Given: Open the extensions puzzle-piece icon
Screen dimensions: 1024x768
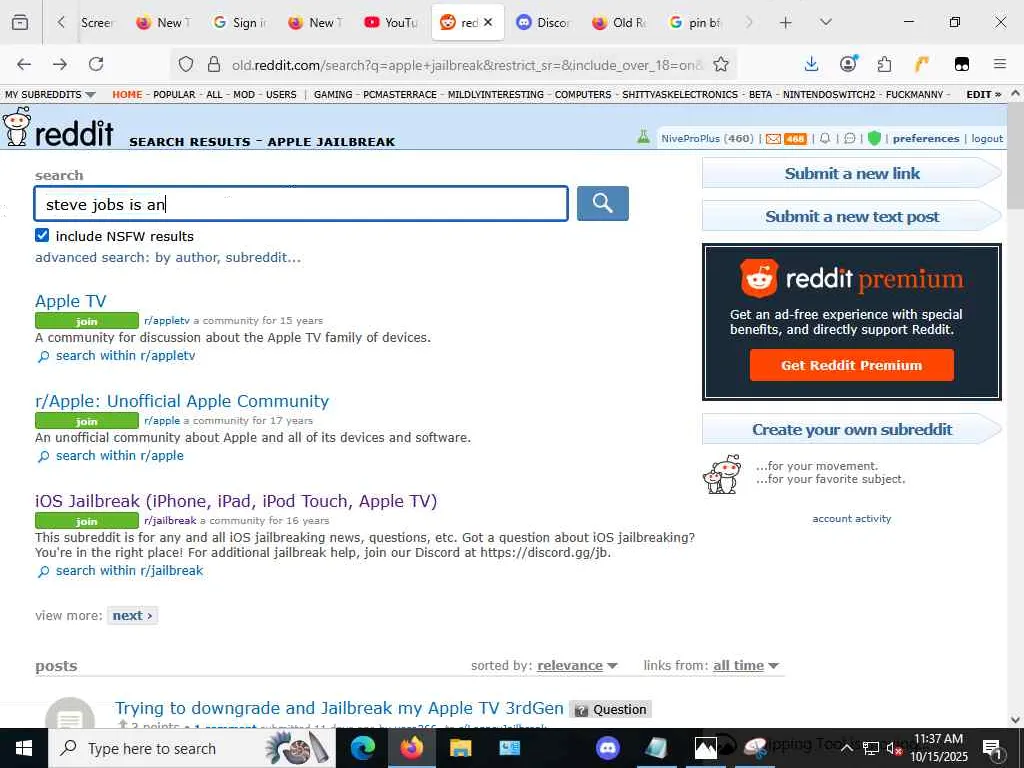Looking at the screenshot, I should [884, 64].
